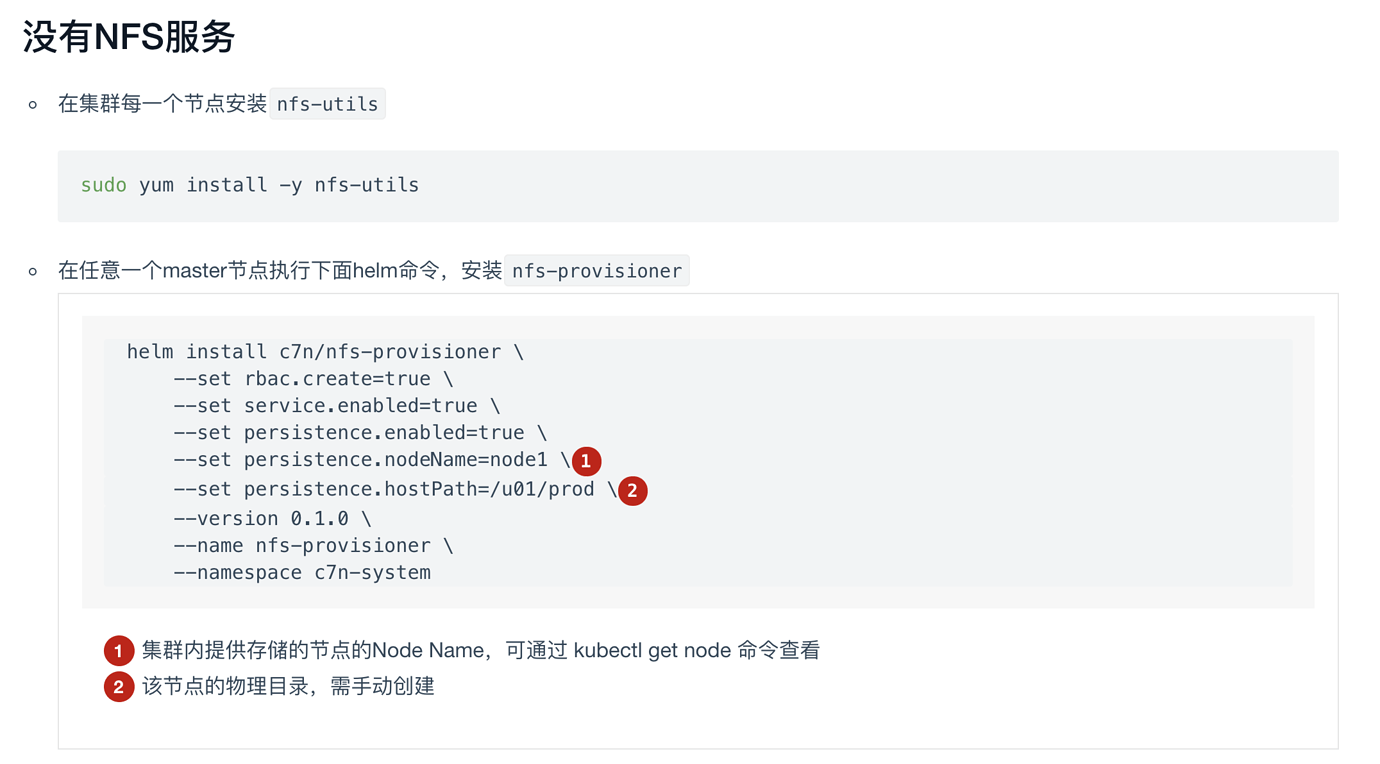
Task: Click the helm install c7n/nfs-provisioner line
Action: coord(325,352)
